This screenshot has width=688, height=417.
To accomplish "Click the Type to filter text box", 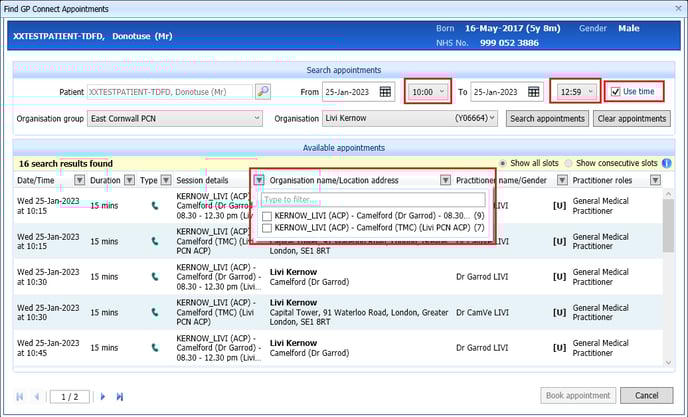I will (x=372, y=199).
